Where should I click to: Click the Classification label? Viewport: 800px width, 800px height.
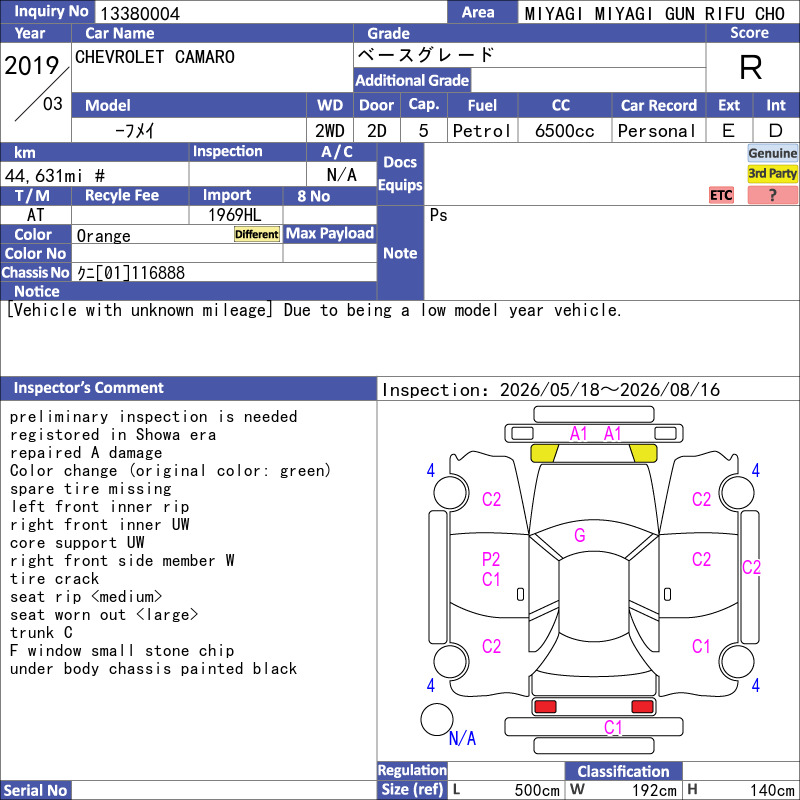point(623,771)
